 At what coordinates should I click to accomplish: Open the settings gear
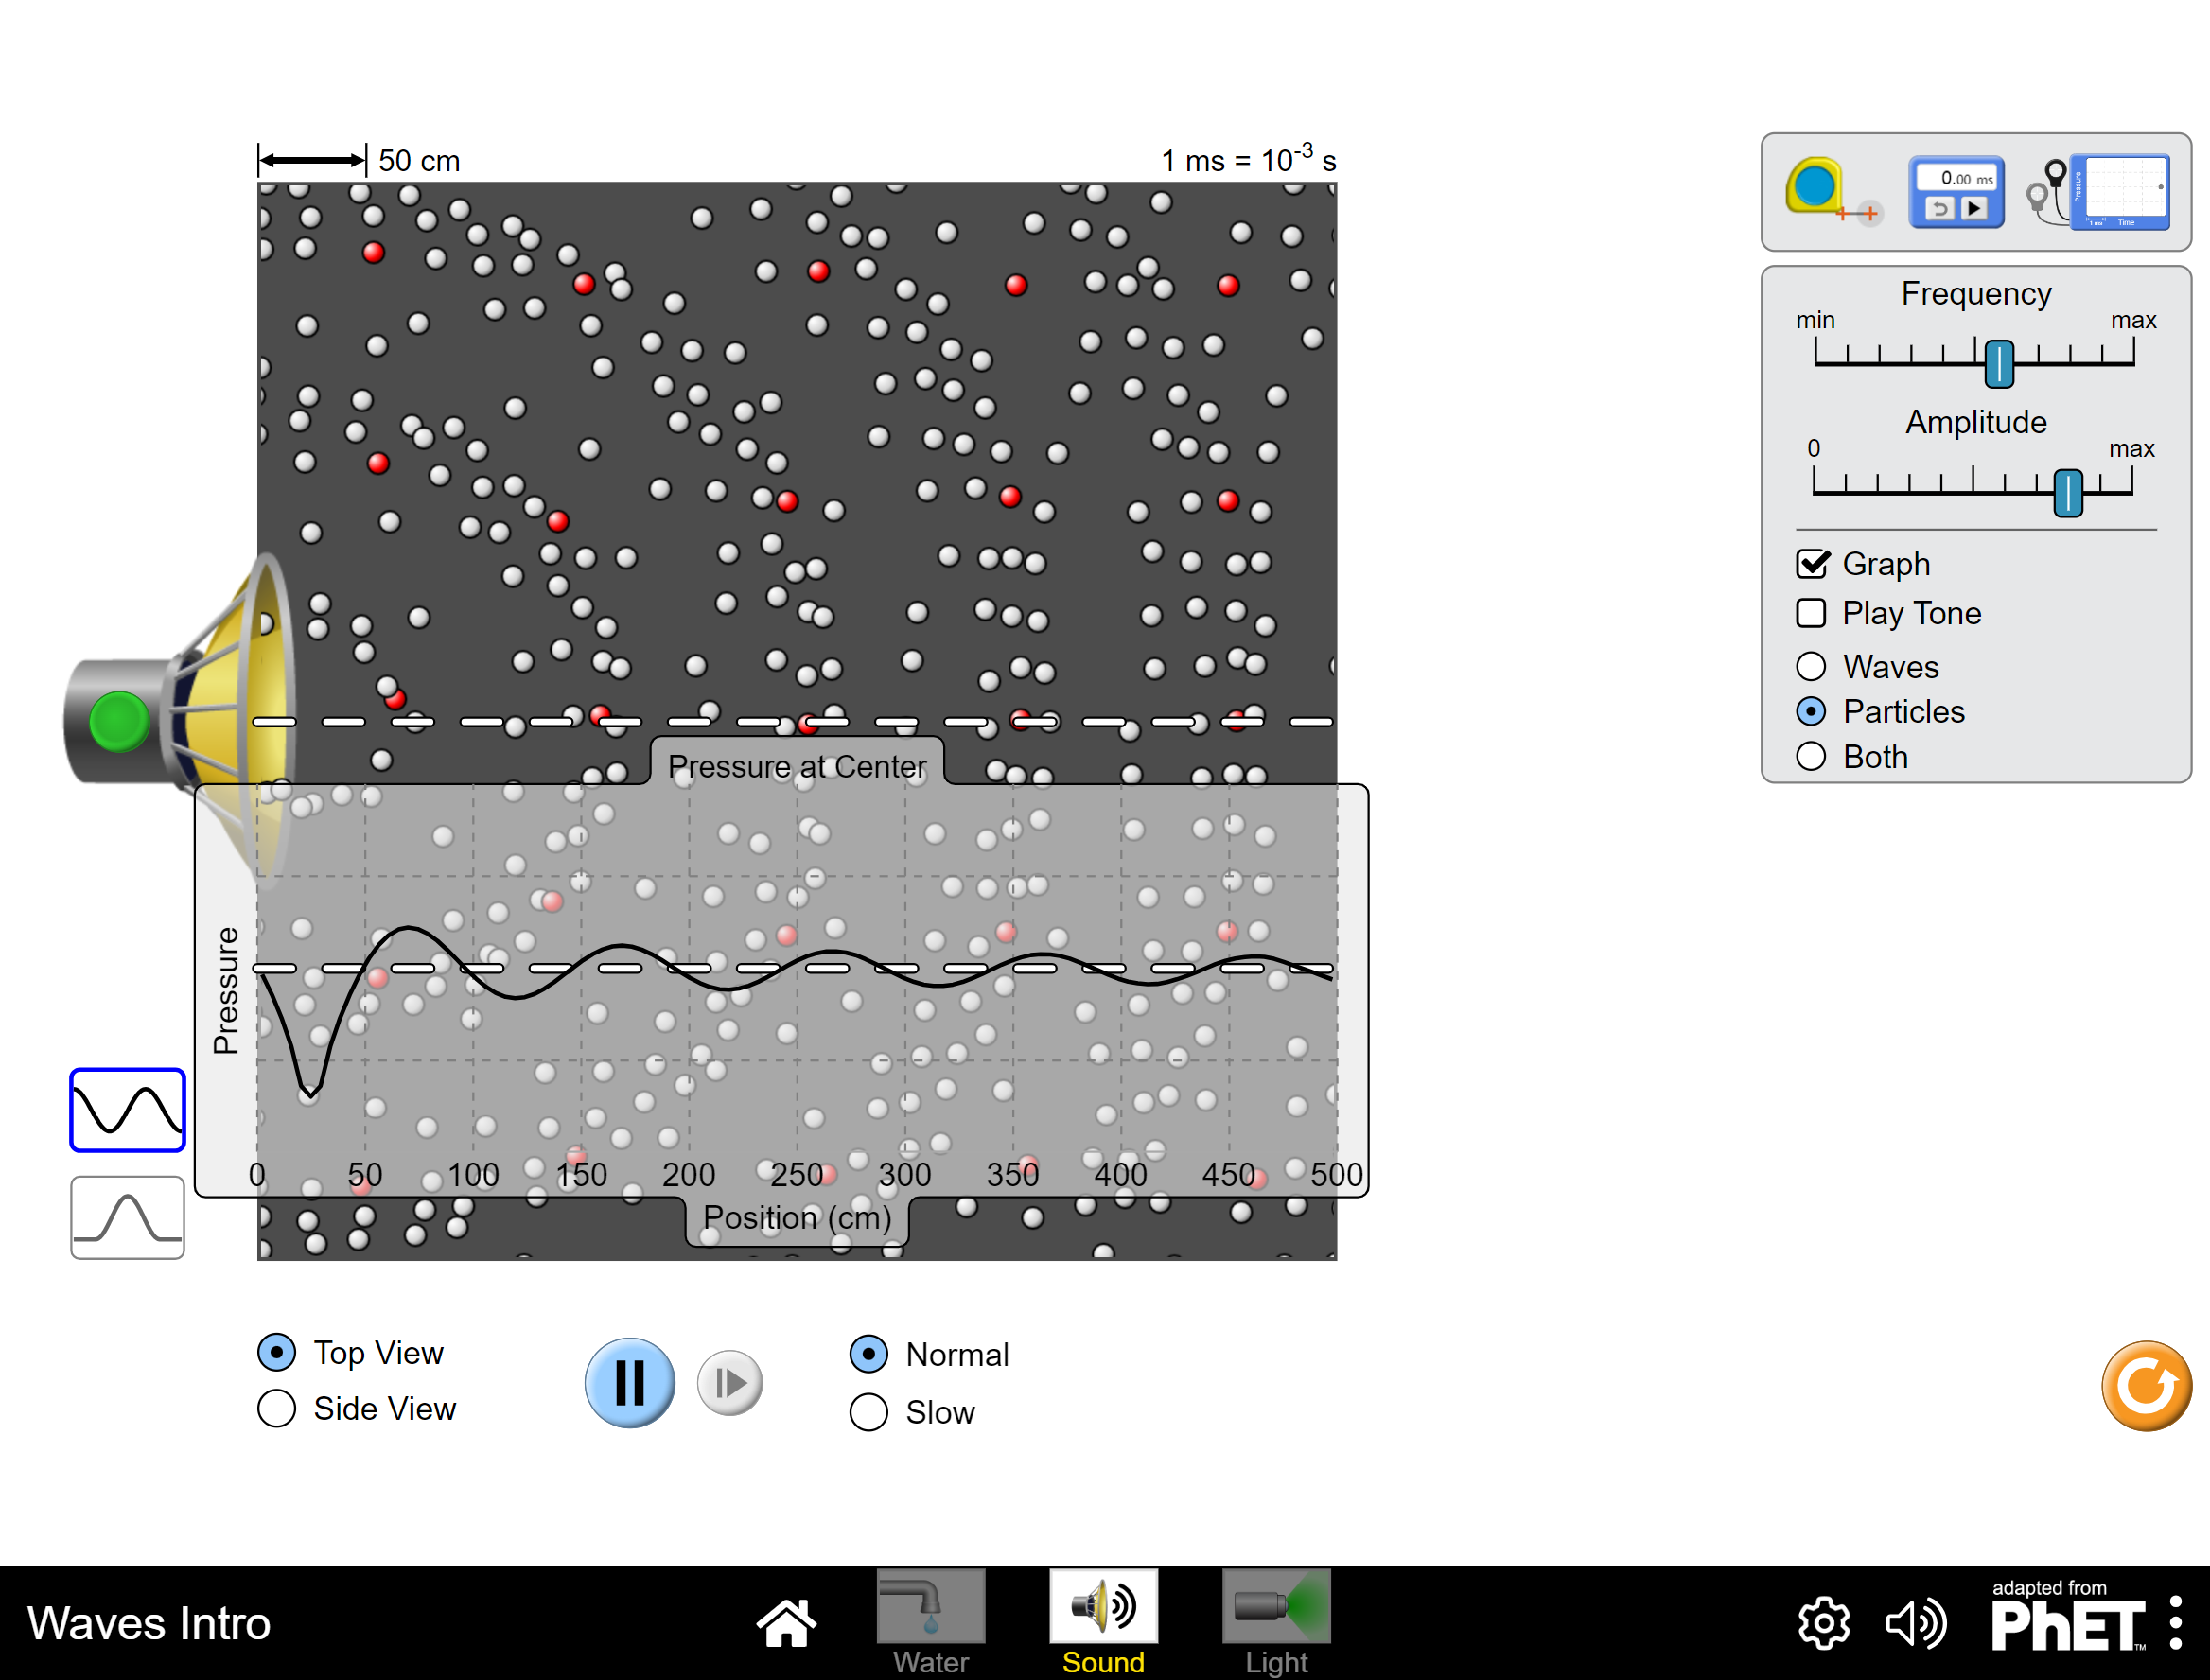(x=1824, y=1622)
